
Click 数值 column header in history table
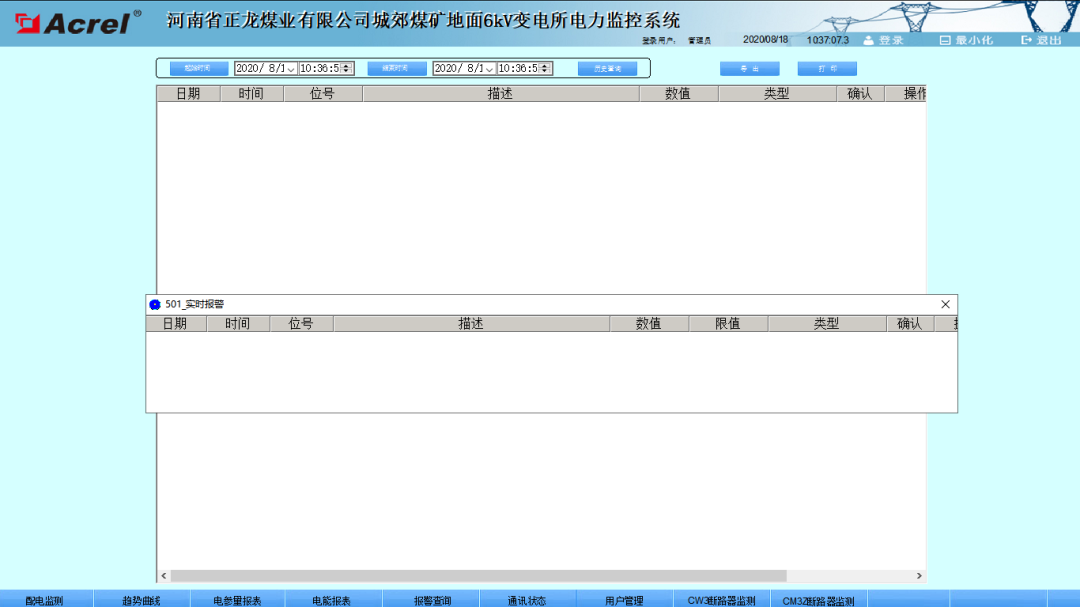pyautogui.click(x=678, y=94)
